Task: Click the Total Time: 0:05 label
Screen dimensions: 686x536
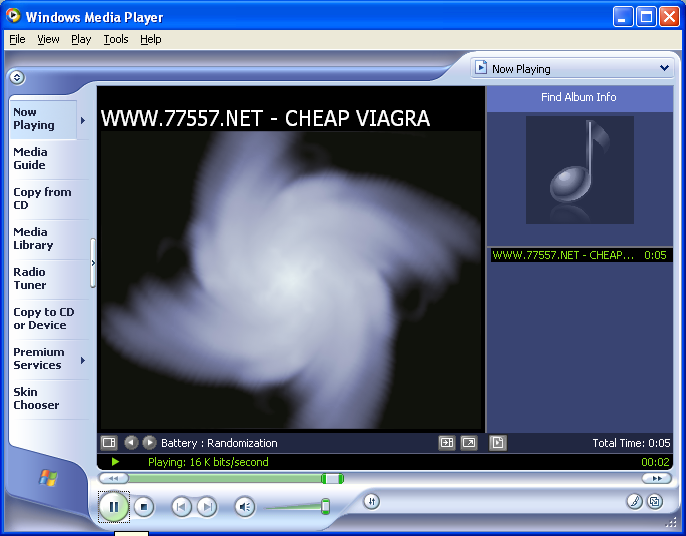Action: (631, 443)
